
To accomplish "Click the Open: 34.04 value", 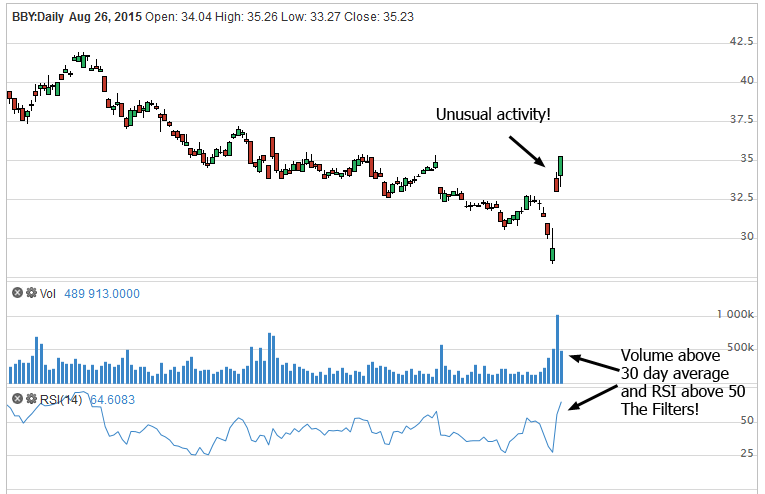I will [179, 17].
